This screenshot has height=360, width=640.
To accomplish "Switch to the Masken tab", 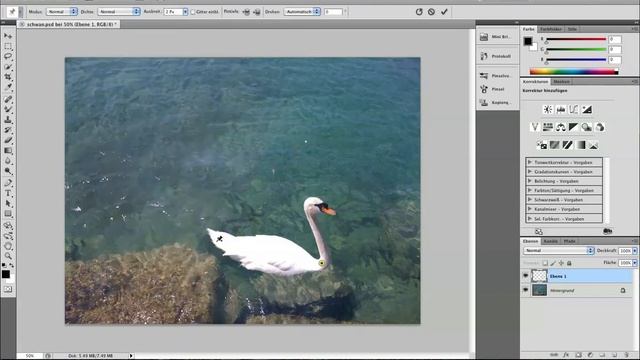I will 562,82.
